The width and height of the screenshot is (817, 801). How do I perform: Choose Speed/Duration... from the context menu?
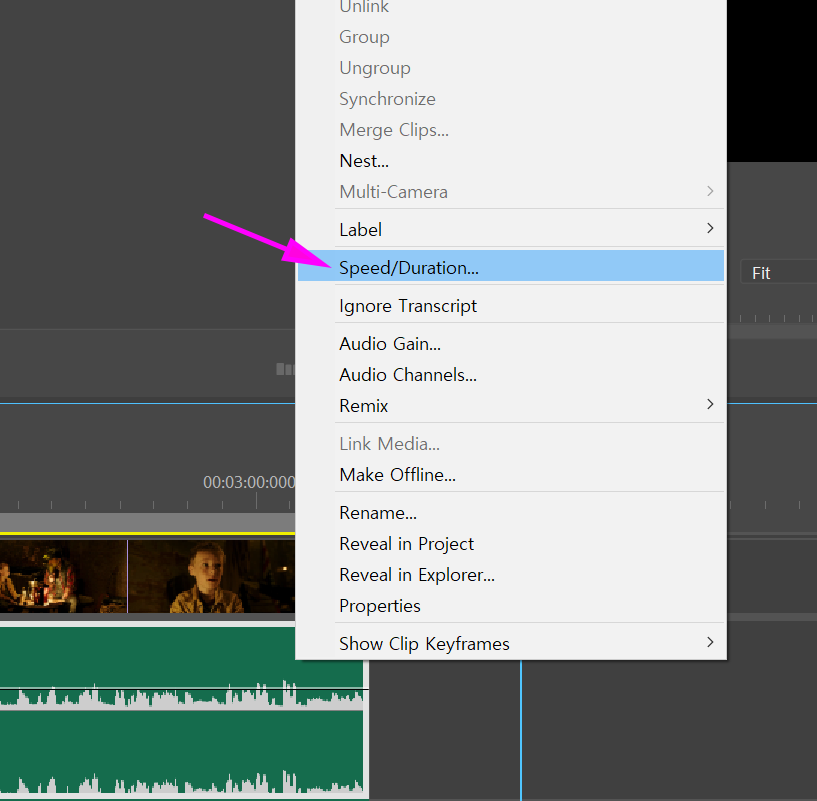(511, 267)
